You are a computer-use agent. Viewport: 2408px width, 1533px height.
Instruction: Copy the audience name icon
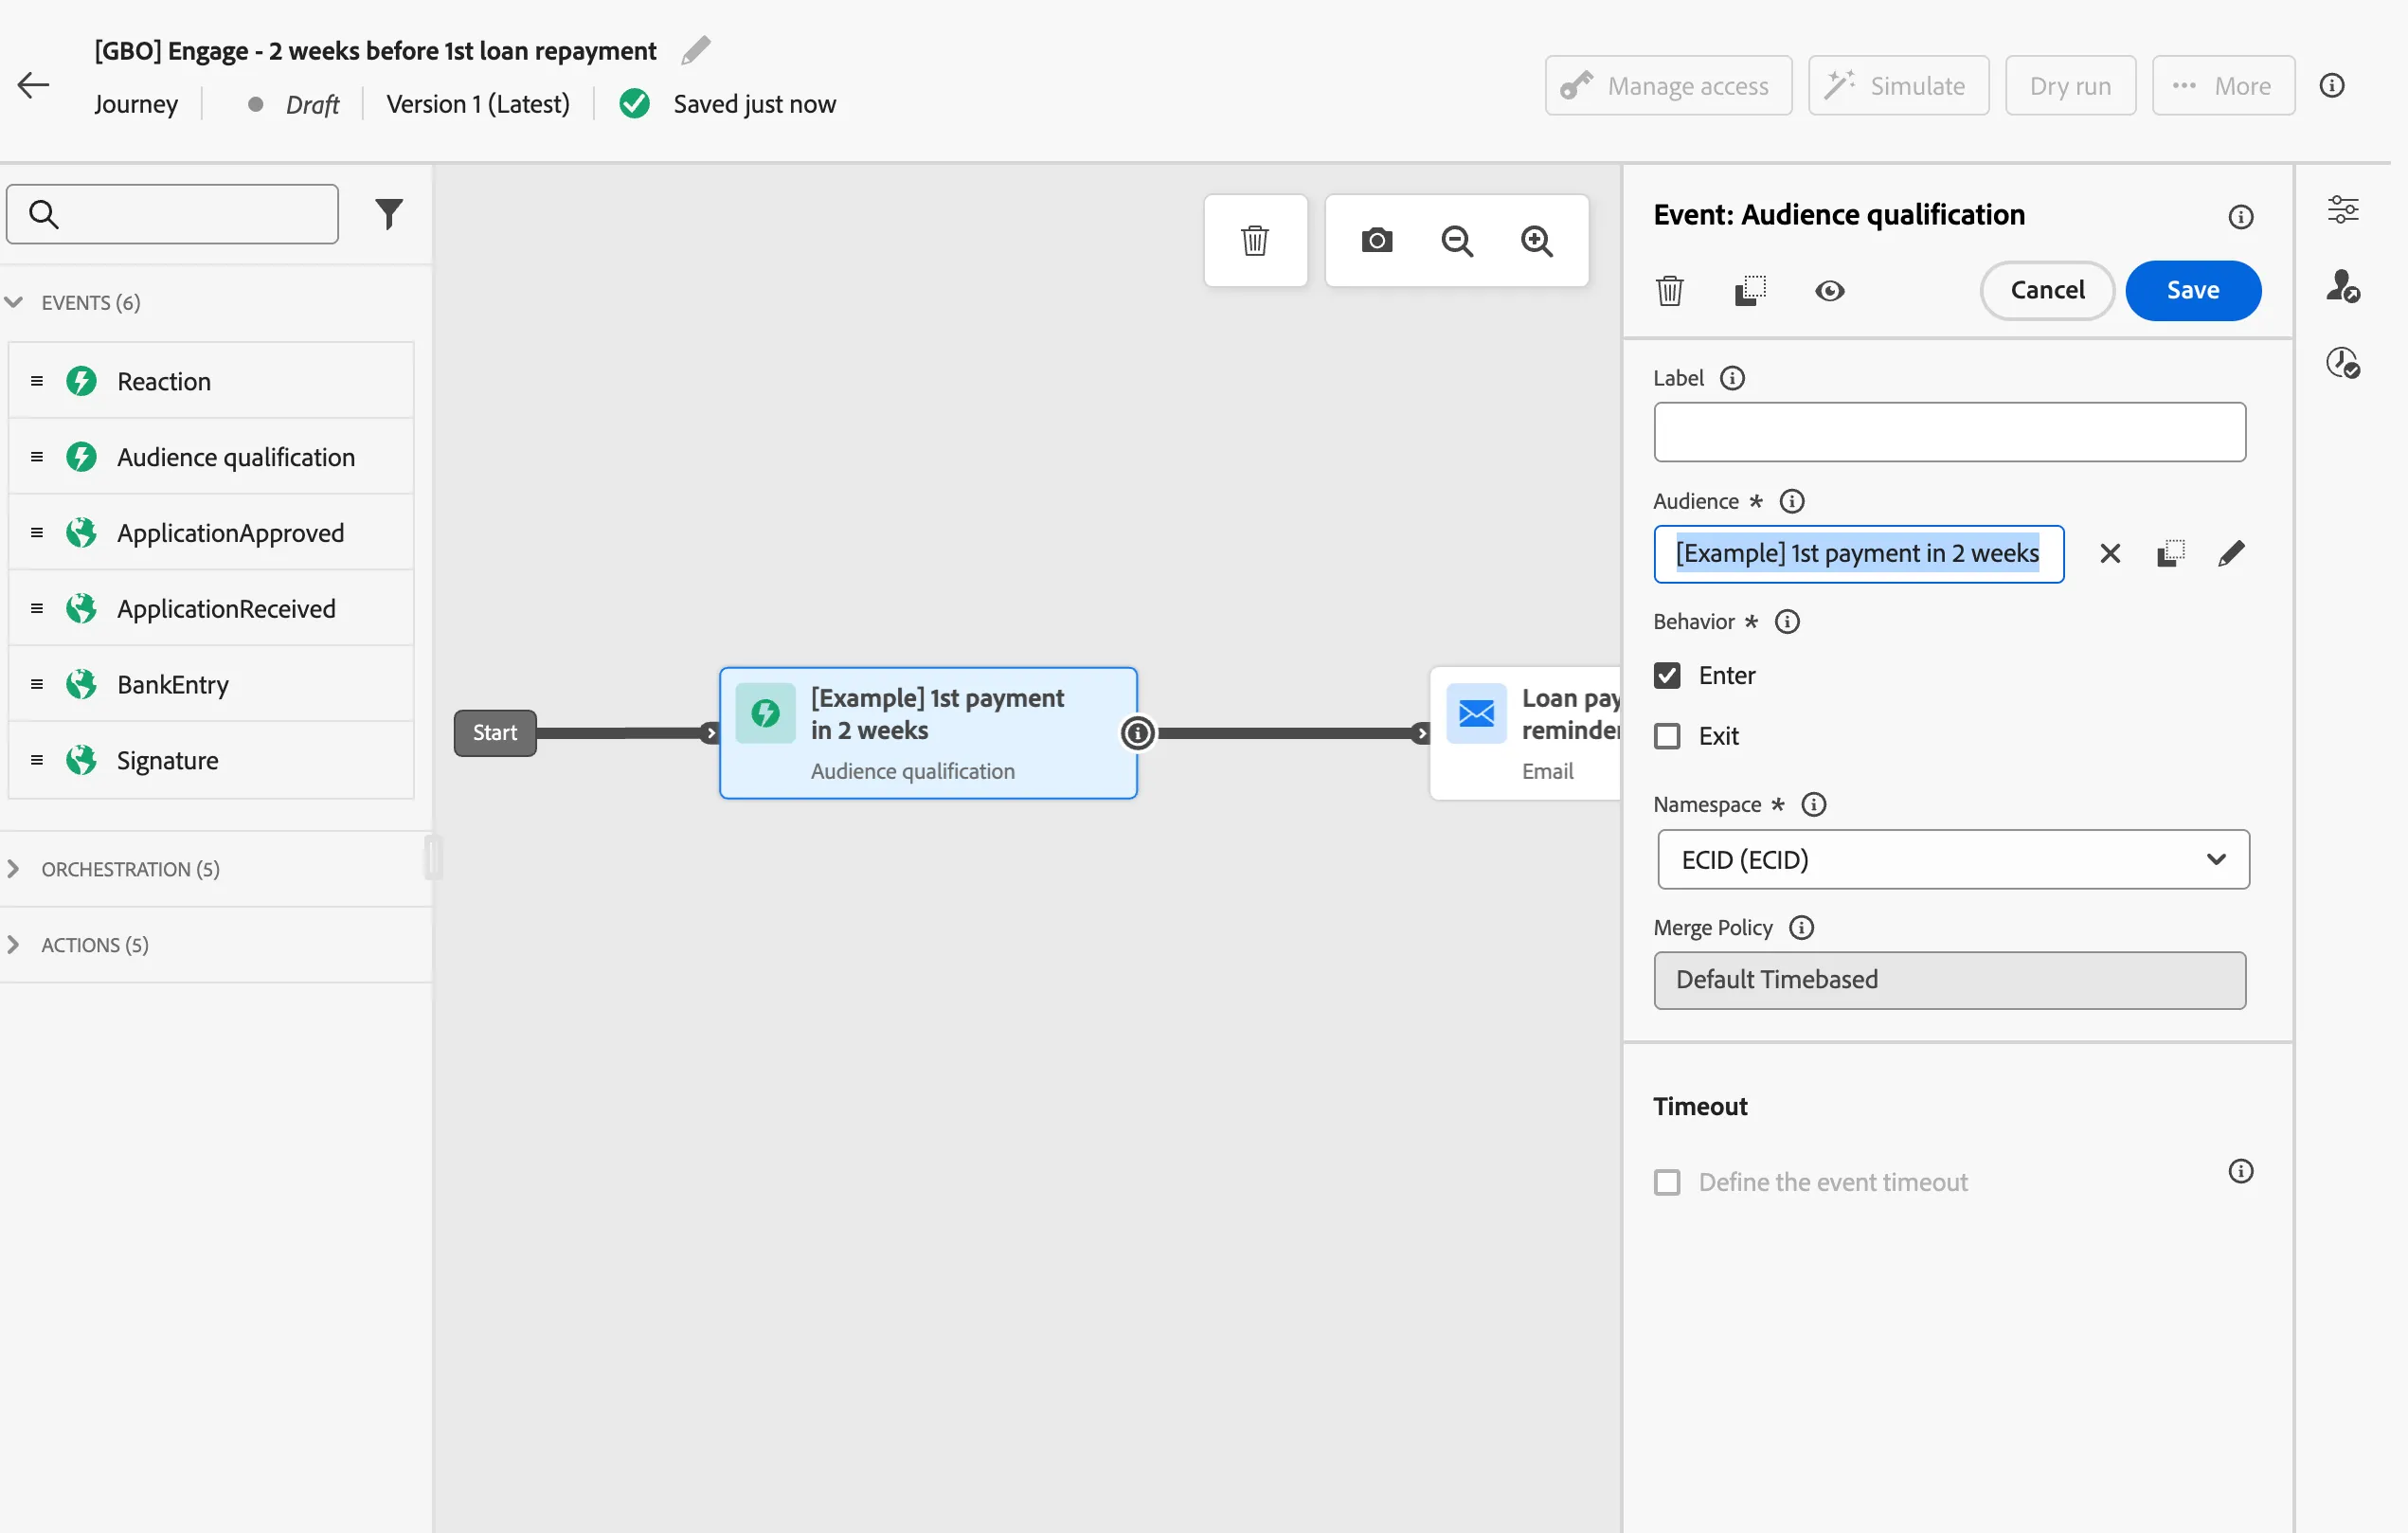click(x=2171, y=553)
